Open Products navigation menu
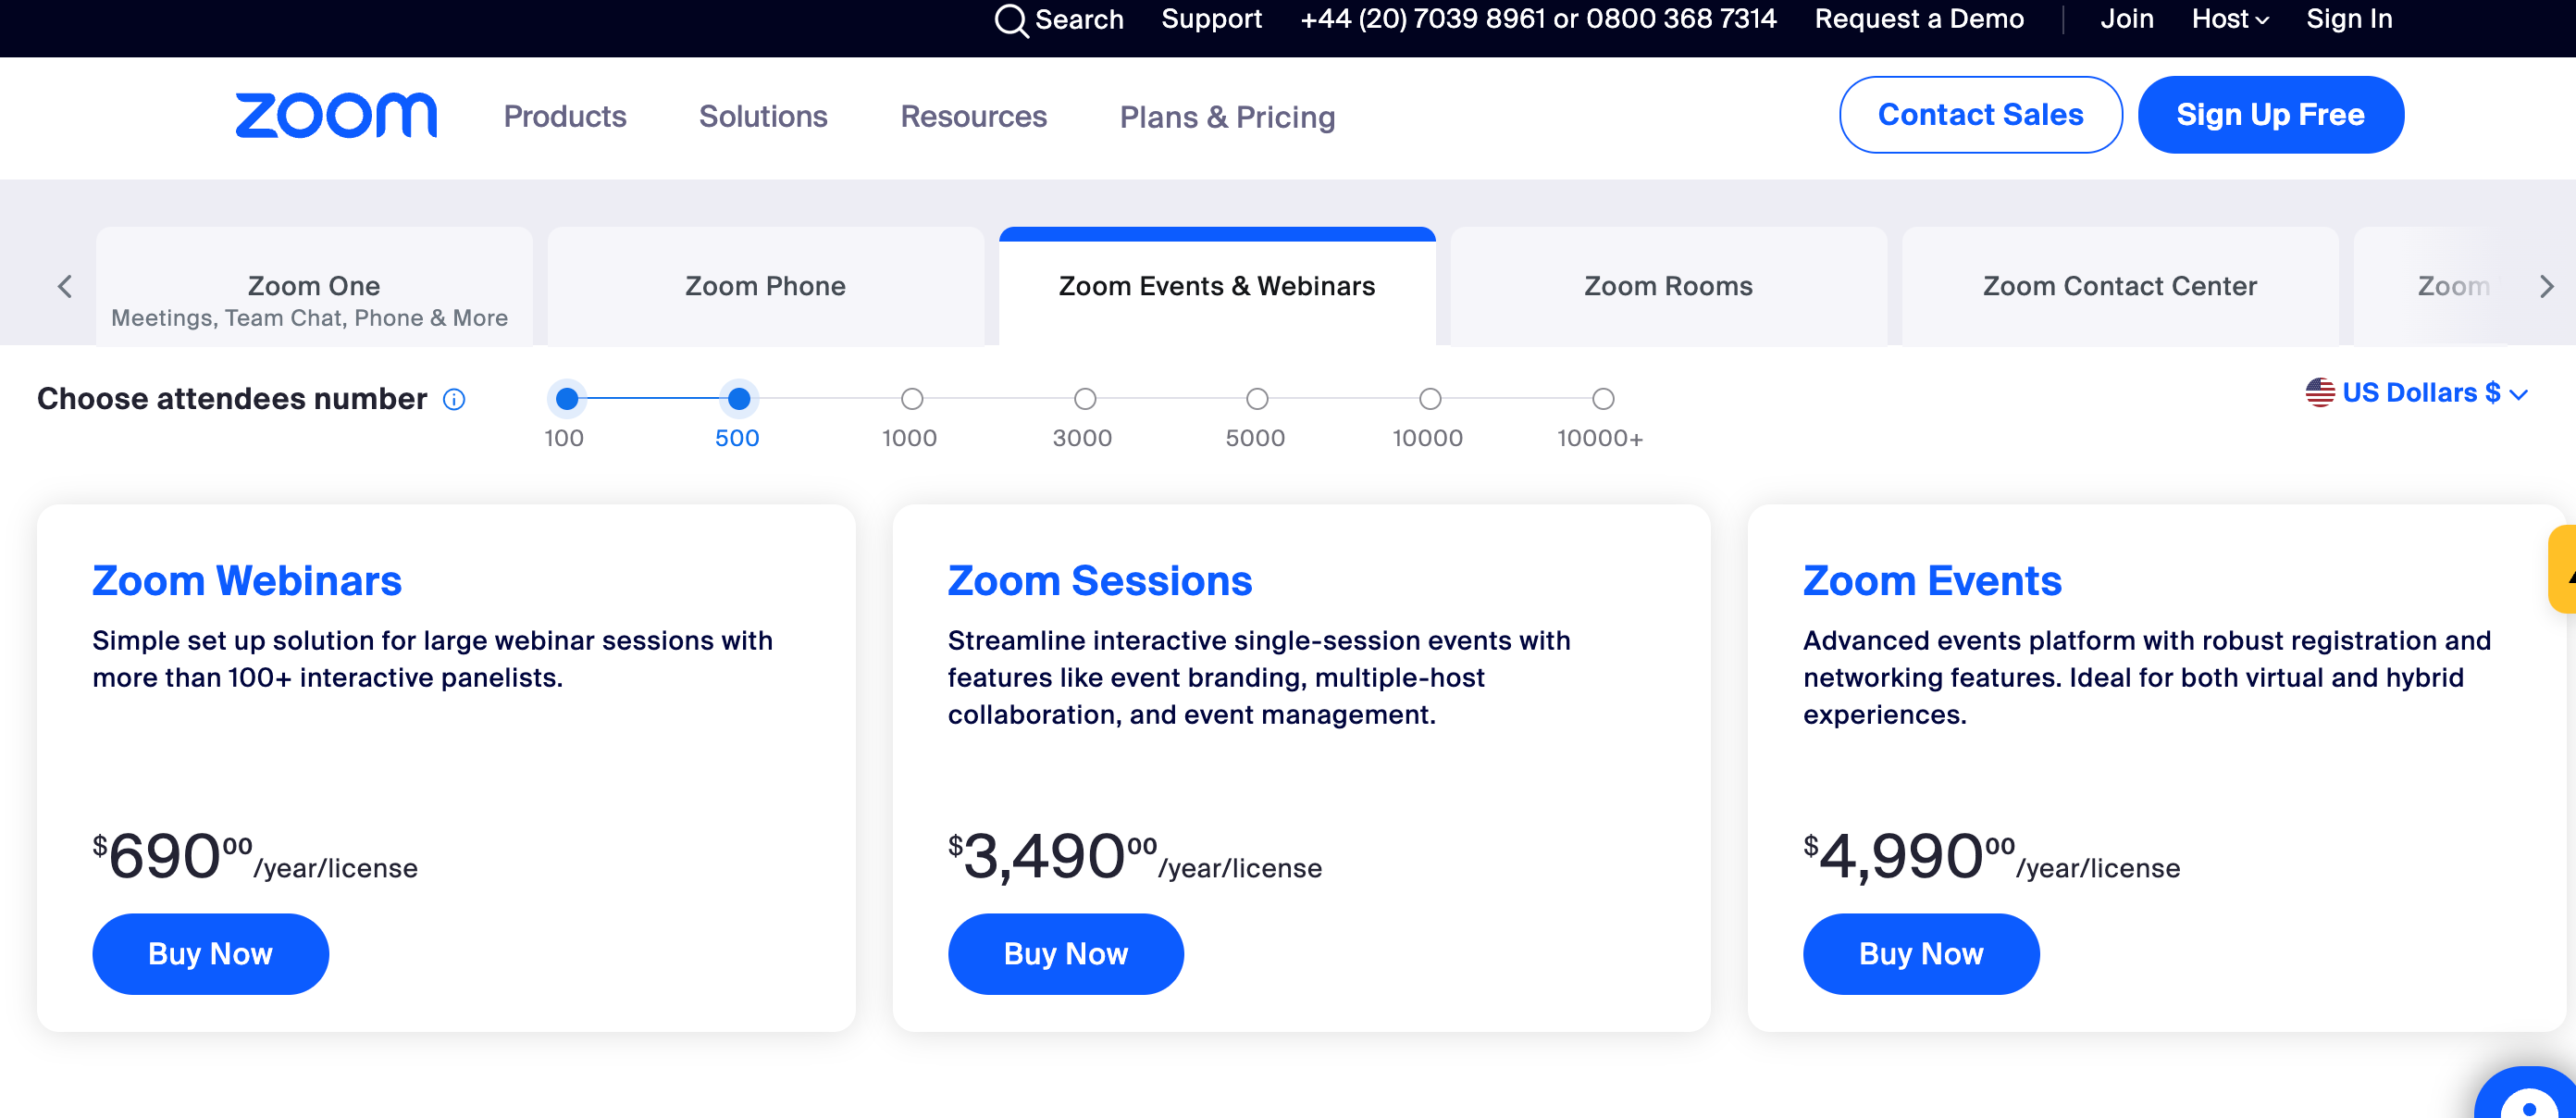 [565, 117]
